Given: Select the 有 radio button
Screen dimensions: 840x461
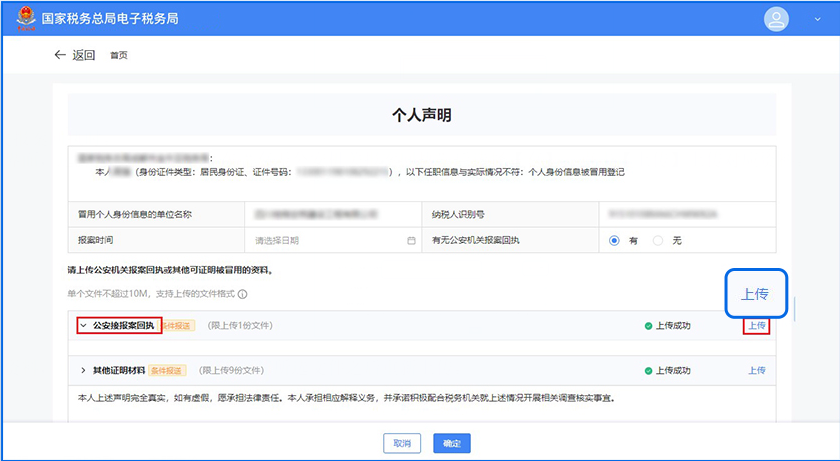Looking at the screenshot, I should (614, 241).
